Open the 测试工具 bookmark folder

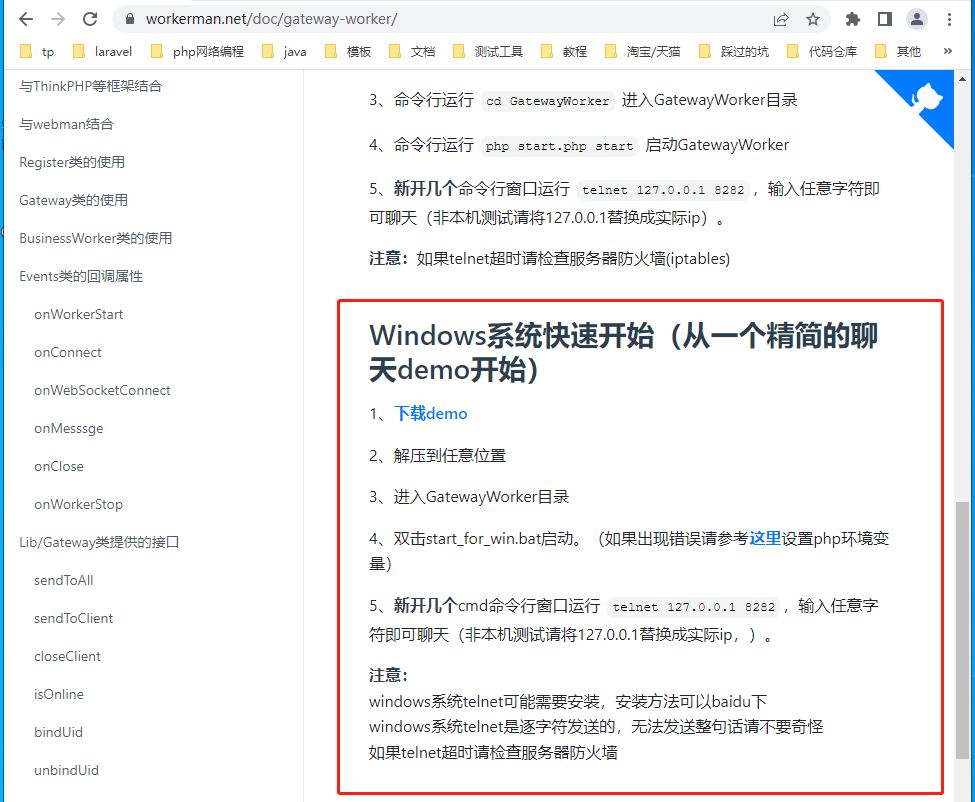(x=488, y=51)
